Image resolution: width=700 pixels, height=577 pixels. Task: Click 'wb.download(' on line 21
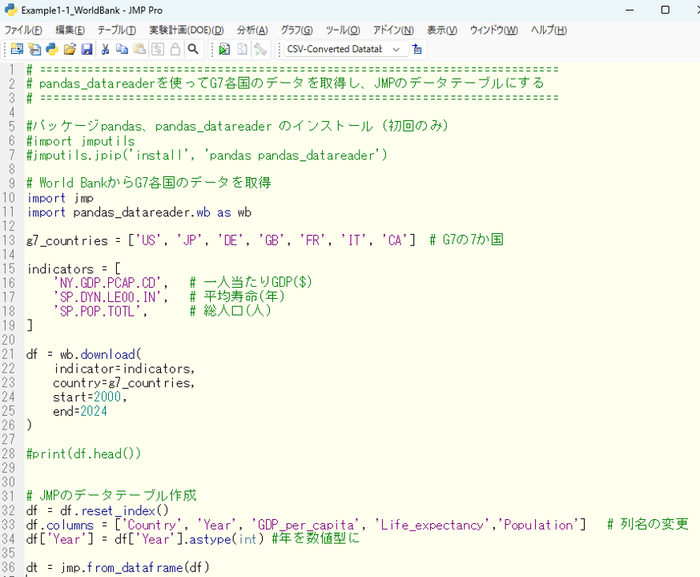pos(100,354)
